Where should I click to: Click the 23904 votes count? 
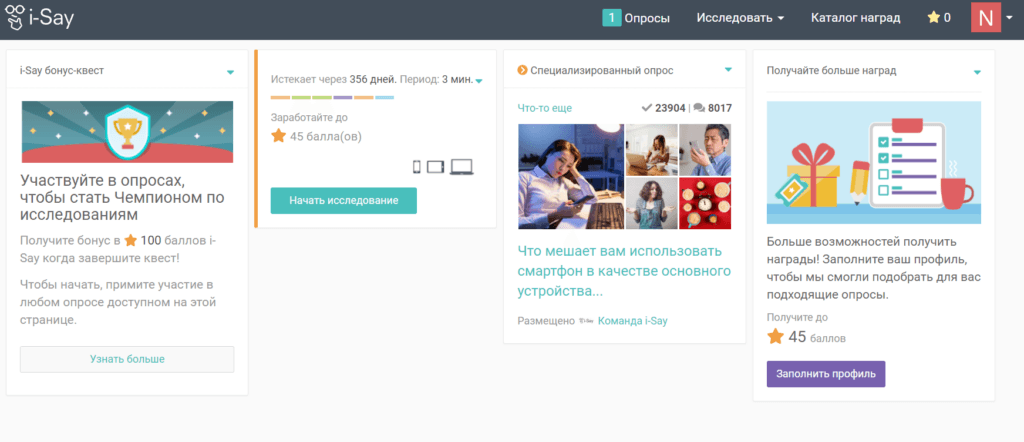670,108
